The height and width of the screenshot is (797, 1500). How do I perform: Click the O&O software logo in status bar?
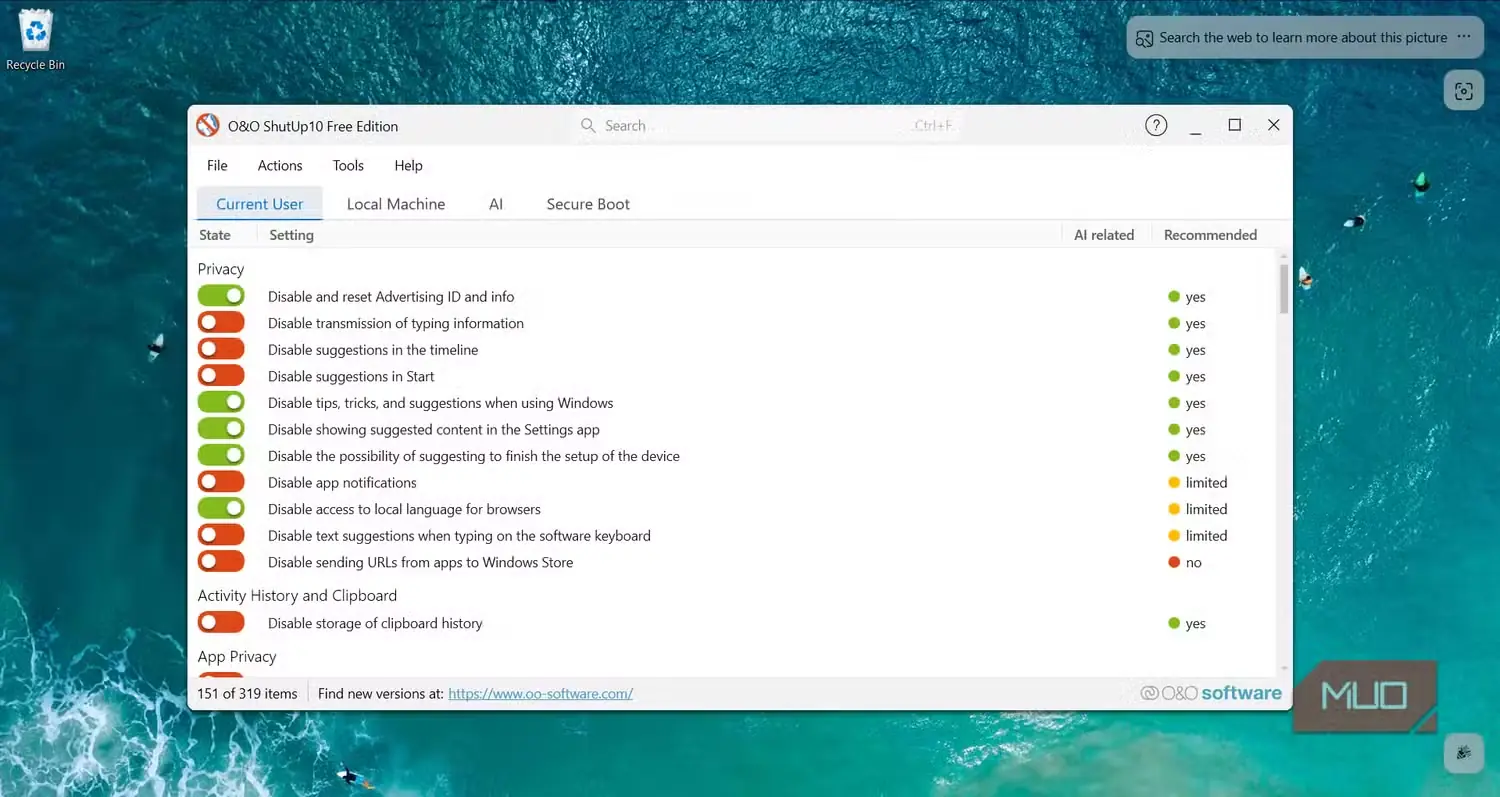pyautogui.click(x=1211, y=693)
